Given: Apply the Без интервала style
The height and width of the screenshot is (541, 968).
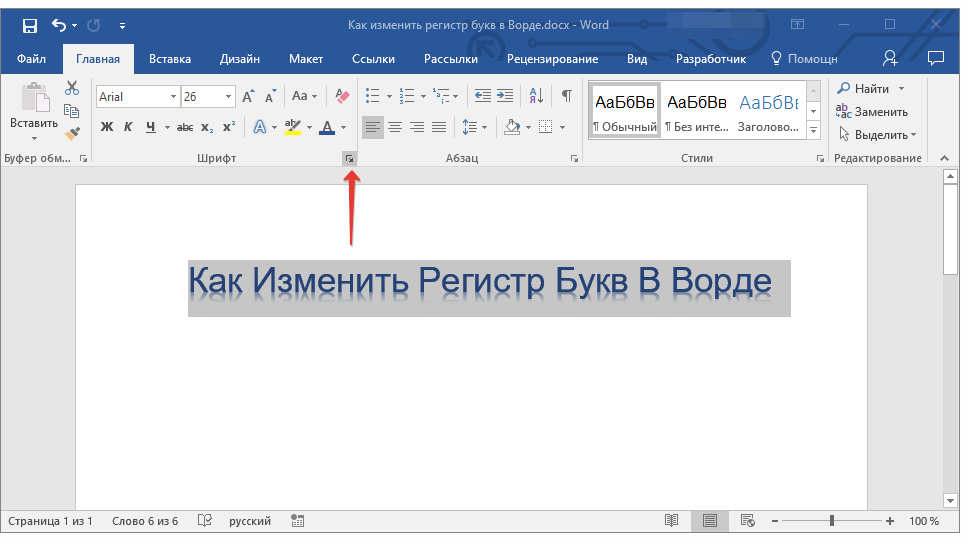Looking at the screenshot, I should pyautogui.click(x=697, y=110).
